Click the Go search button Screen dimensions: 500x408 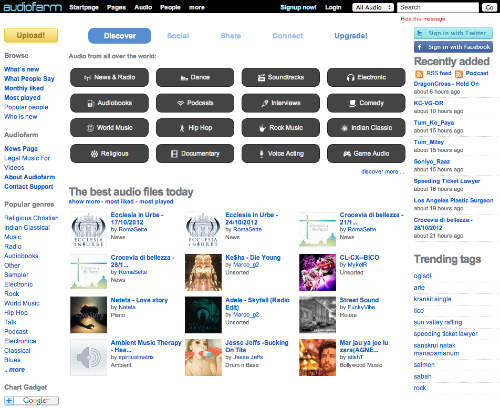click(489, 7)
